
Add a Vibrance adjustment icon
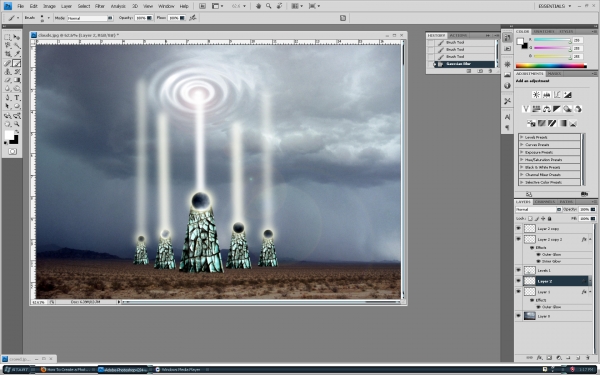(526, 109)
